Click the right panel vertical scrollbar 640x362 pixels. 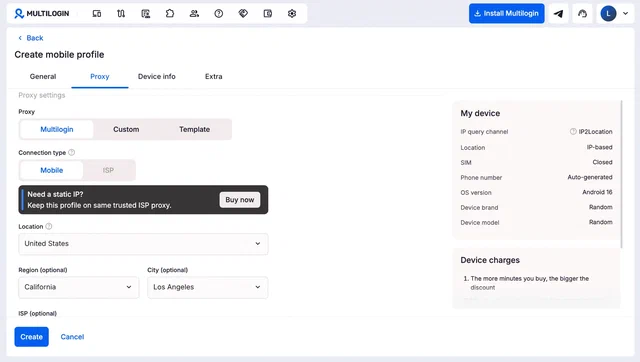[x=622, y=174]
